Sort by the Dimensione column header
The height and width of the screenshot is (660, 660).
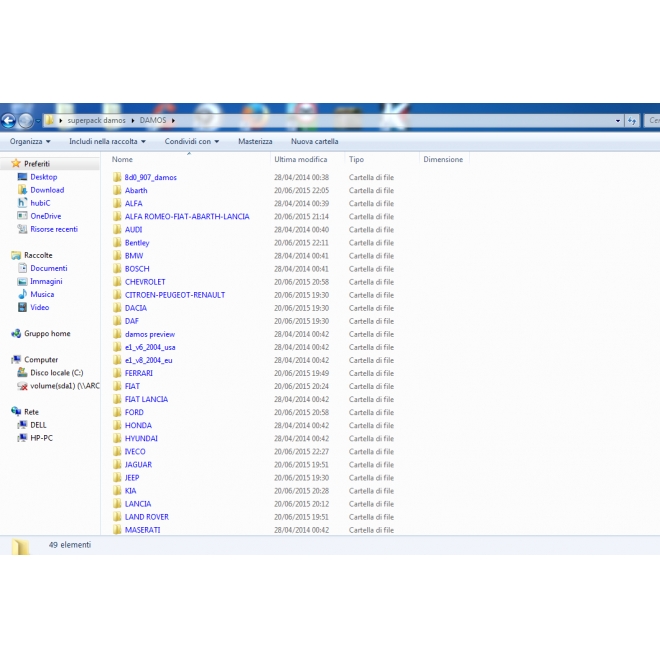[x=444, y=160]
